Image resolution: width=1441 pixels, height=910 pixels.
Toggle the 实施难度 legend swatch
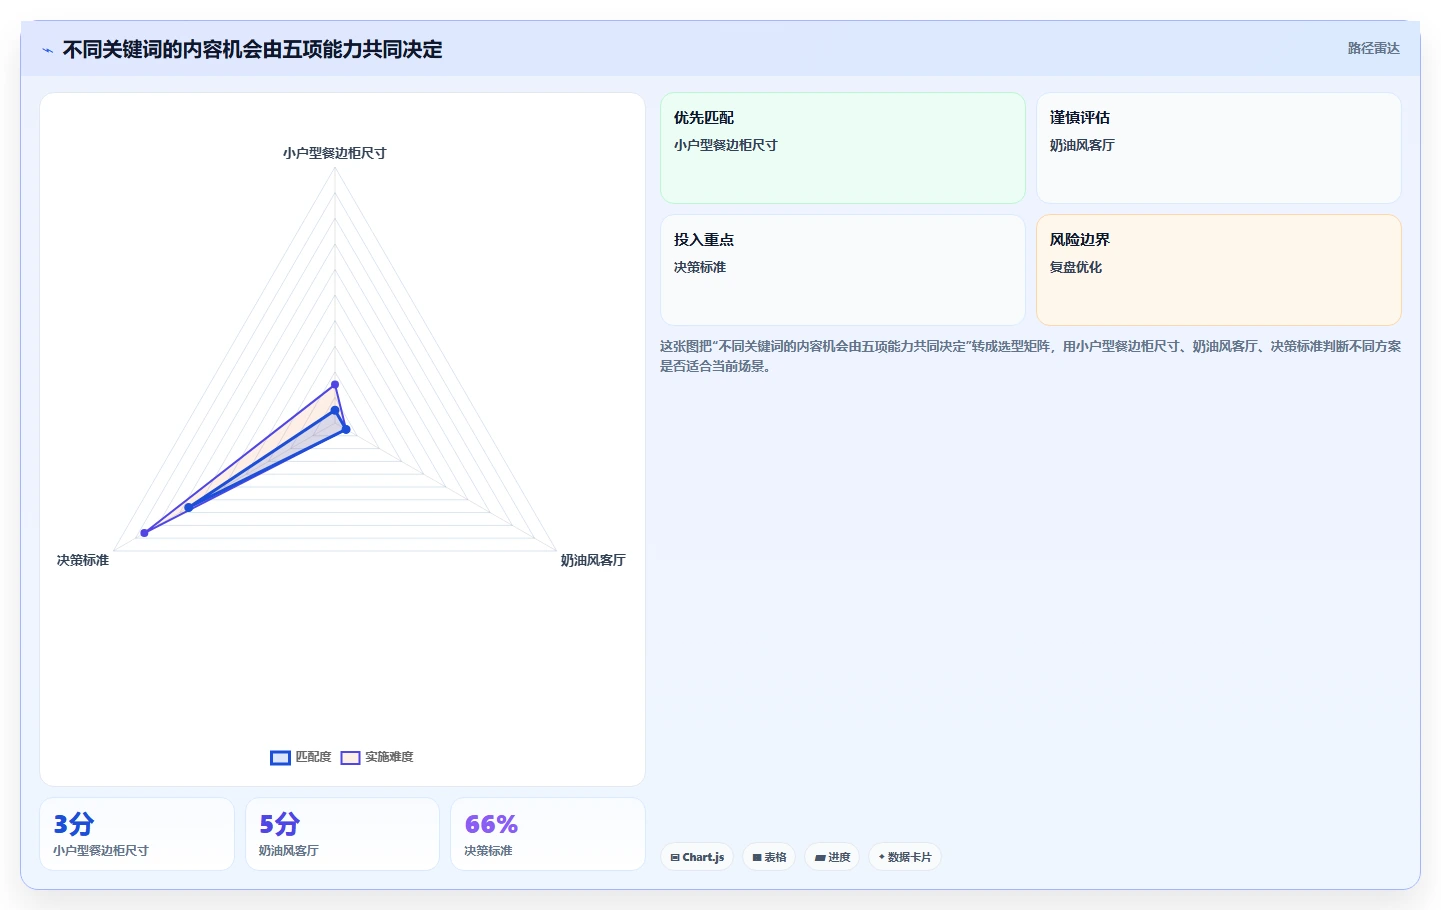point(350,758)
